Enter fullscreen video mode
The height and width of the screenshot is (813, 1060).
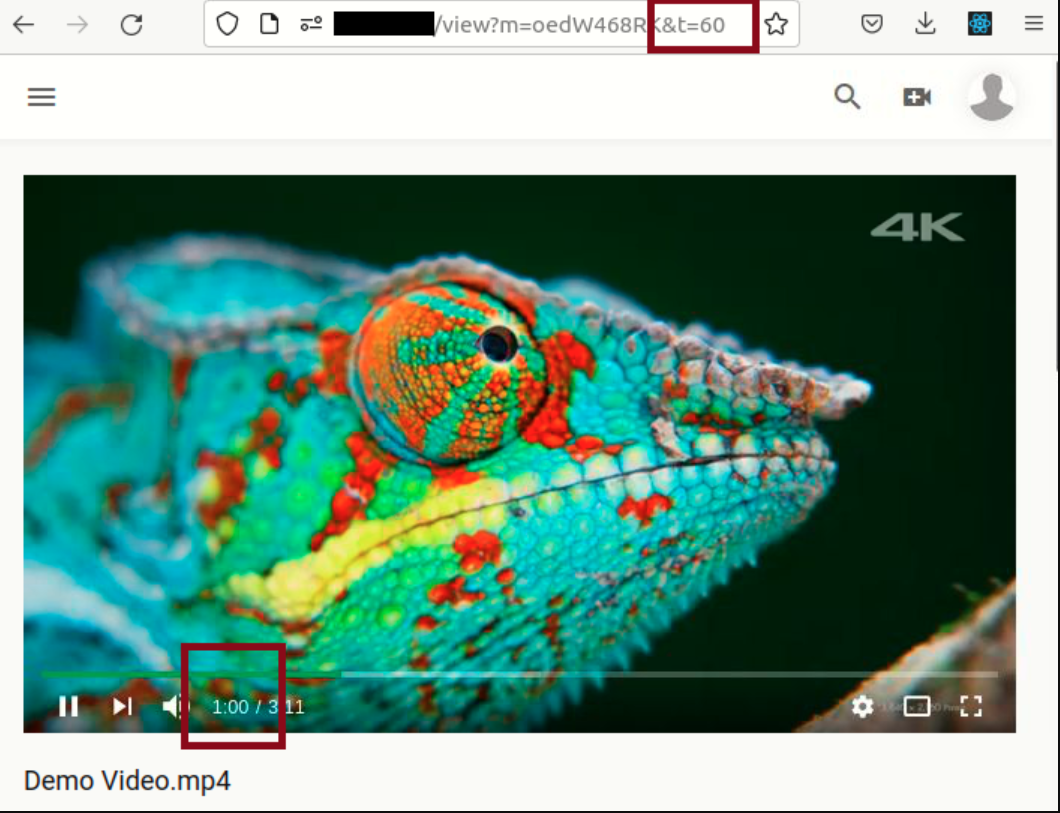coord(971,707)
